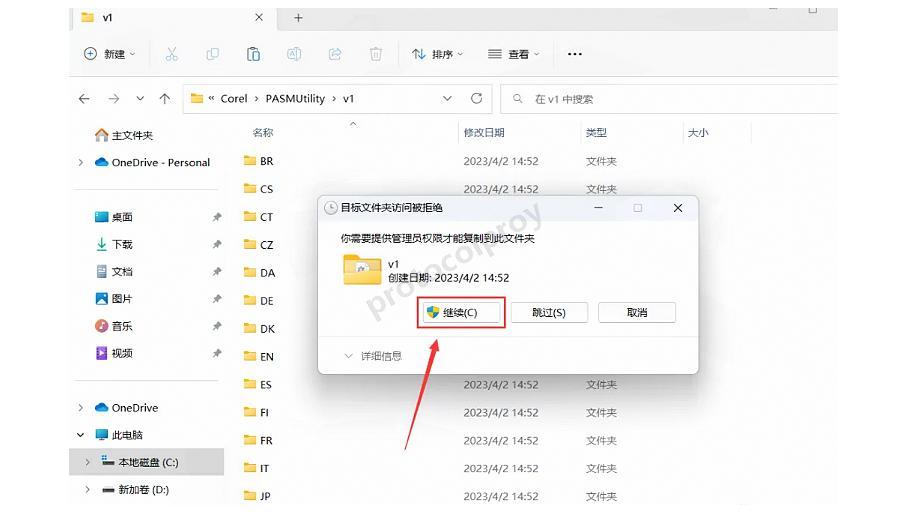907x514 pixels.
Task: Close the v1 tab
Action: pos(259,17)
